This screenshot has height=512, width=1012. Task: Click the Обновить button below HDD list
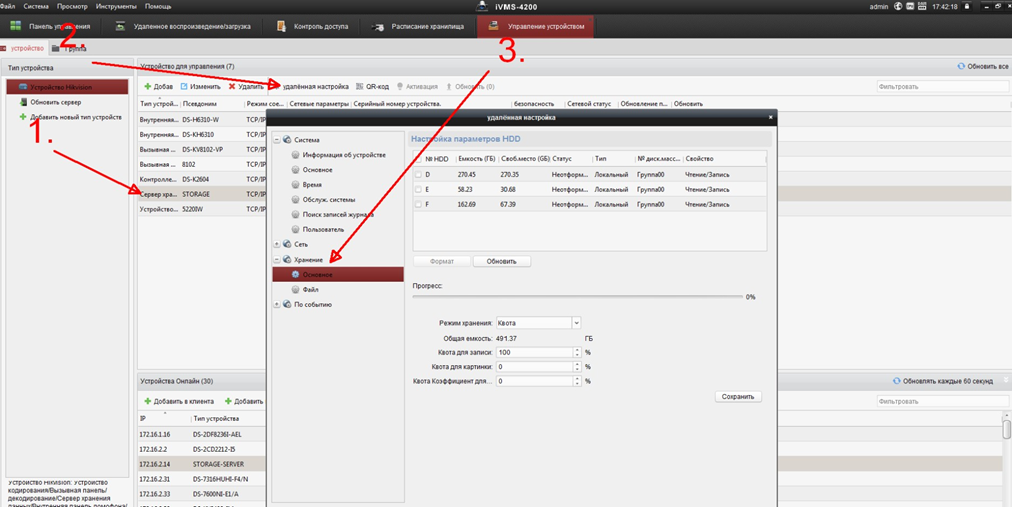pyautogui.click(x=501, y=261)
